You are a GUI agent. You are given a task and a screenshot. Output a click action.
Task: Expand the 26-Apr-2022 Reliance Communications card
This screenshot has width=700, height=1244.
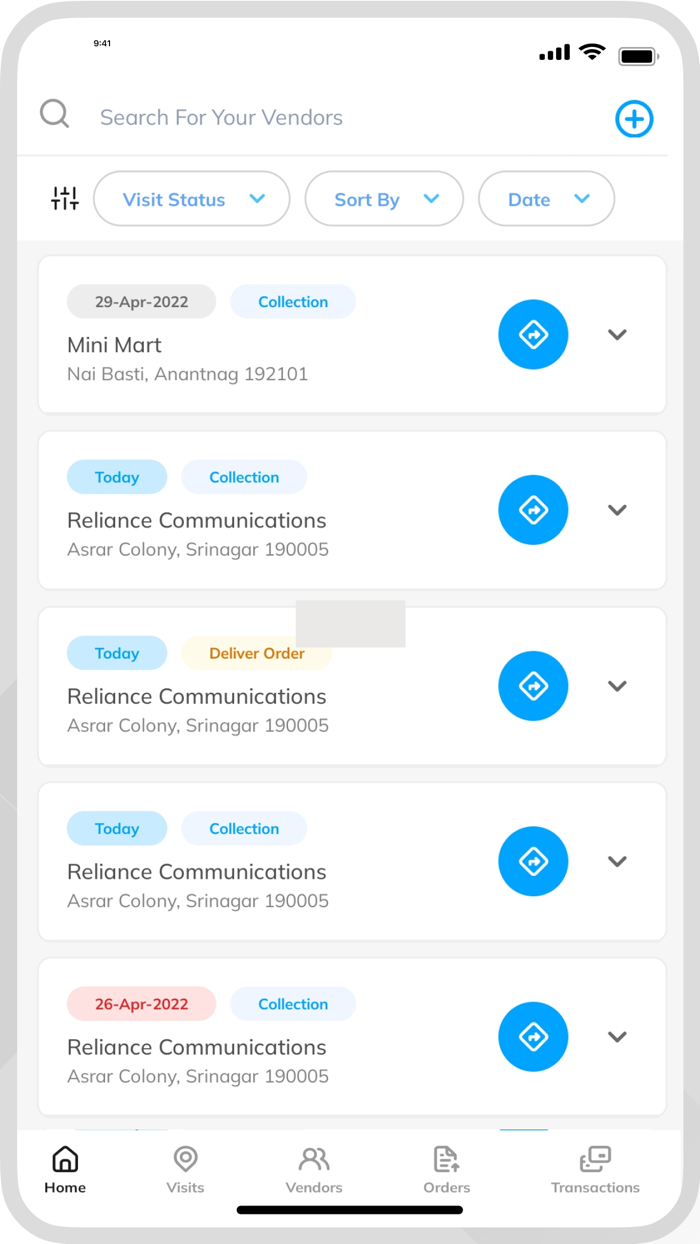(617, 1037)
